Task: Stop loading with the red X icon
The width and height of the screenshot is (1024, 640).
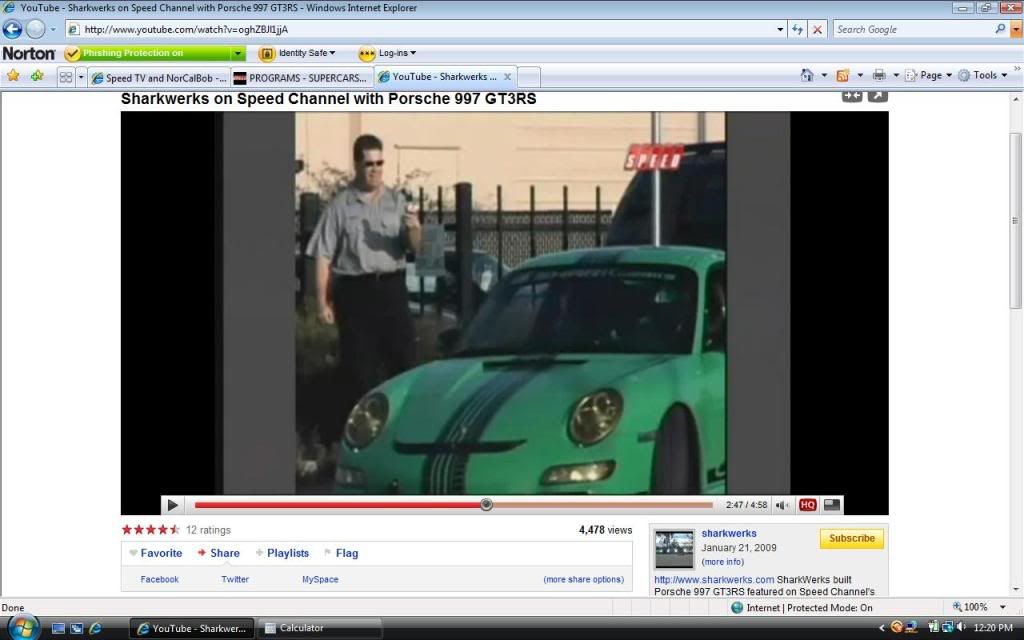Action: pyautogui.click(x=817, y=29)
